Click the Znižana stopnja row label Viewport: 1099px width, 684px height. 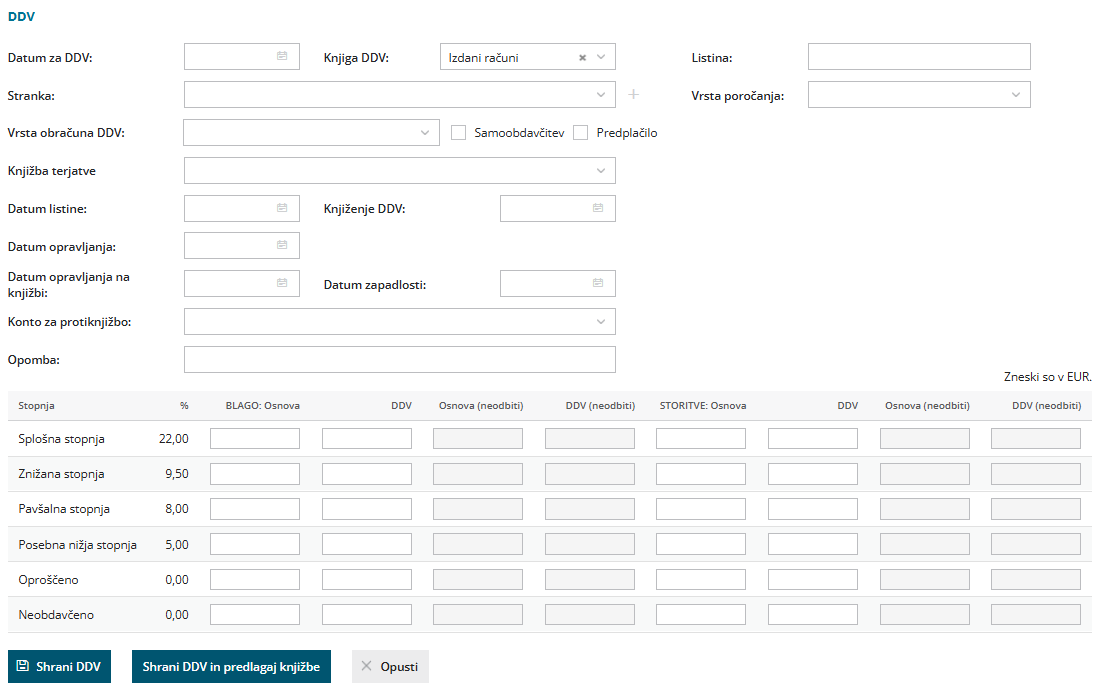[x=62, y=474]
